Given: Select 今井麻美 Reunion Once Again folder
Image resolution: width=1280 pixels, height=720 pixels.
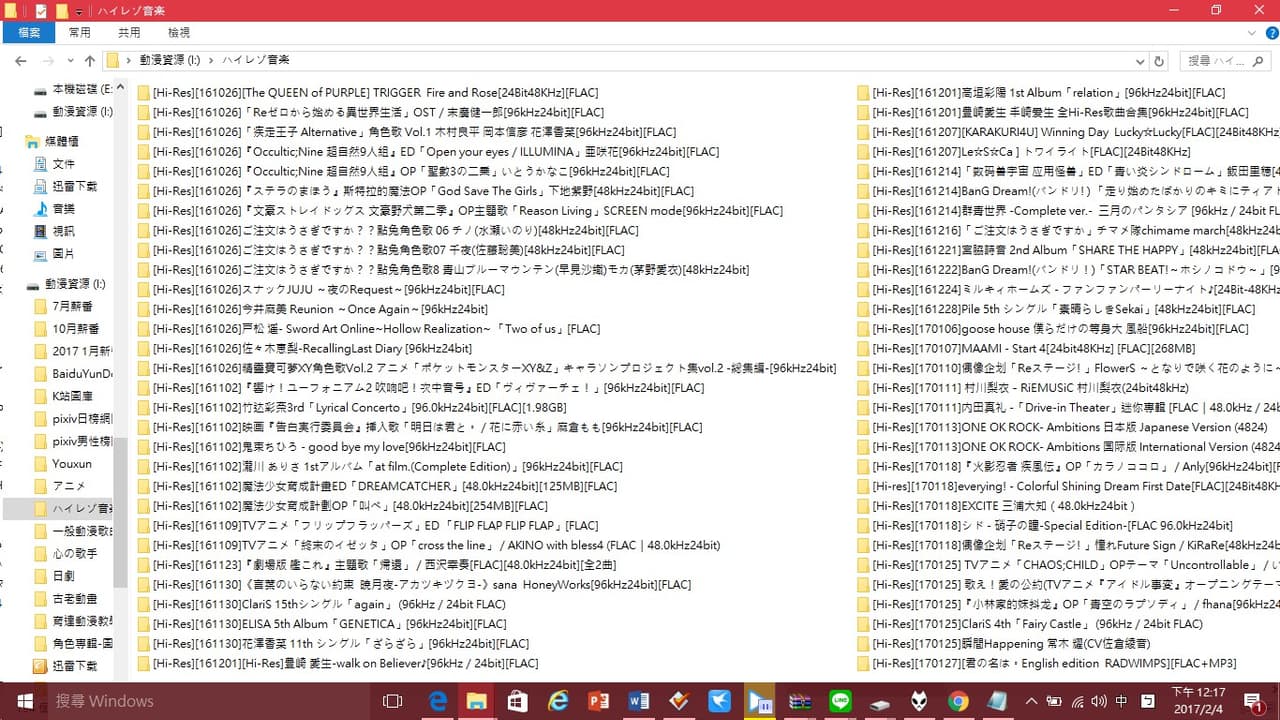Looking at the screenshot, I should (312, 309).
